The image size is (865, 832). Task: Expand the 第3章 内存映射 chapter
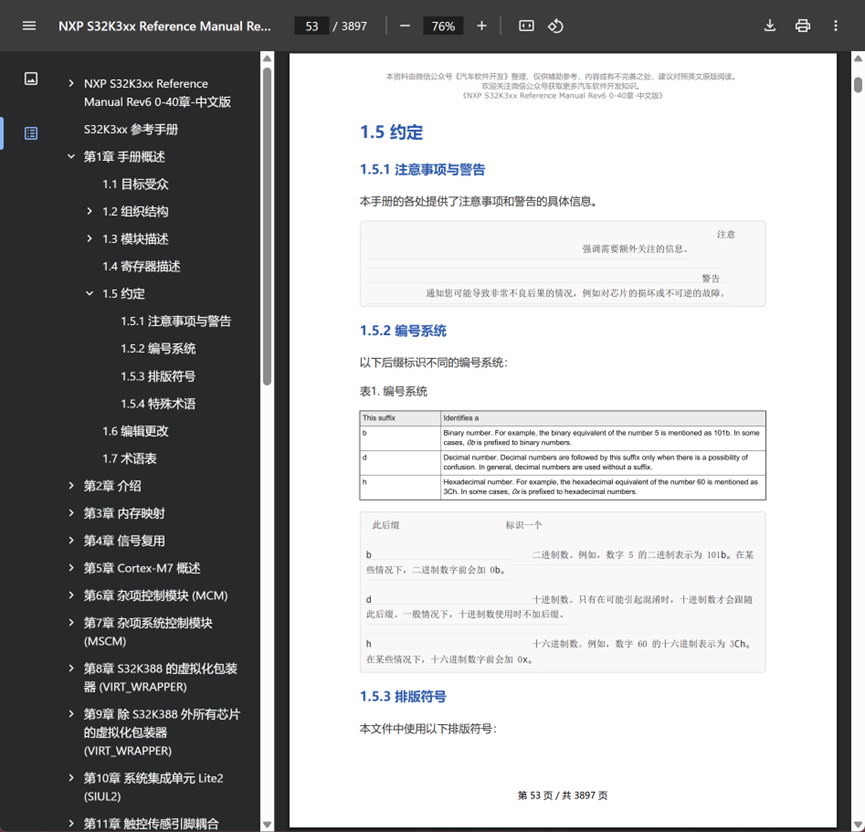[71, 513]
